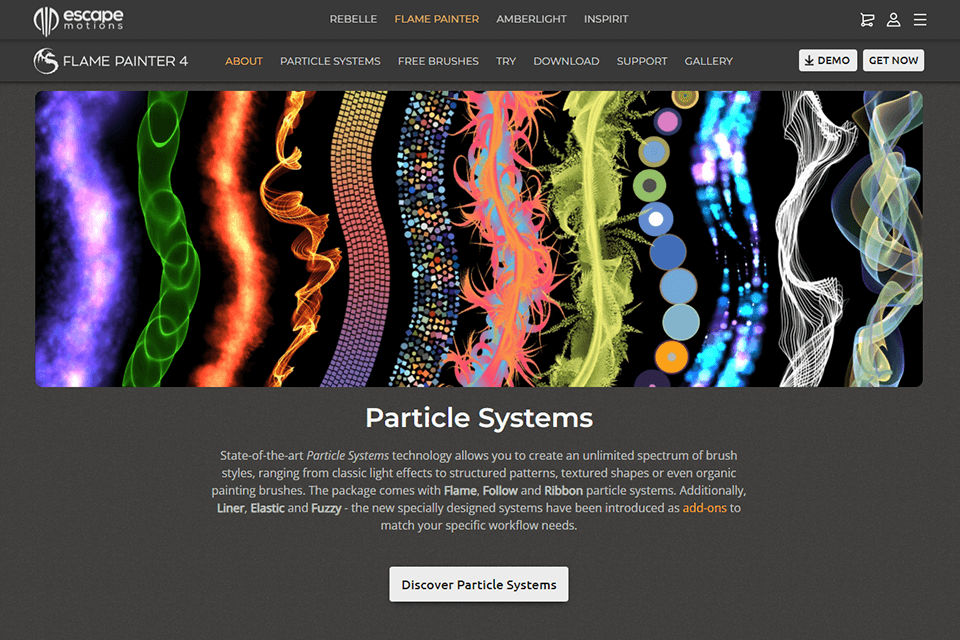
Task: Click the particle systems banner image
Action: 479,239
